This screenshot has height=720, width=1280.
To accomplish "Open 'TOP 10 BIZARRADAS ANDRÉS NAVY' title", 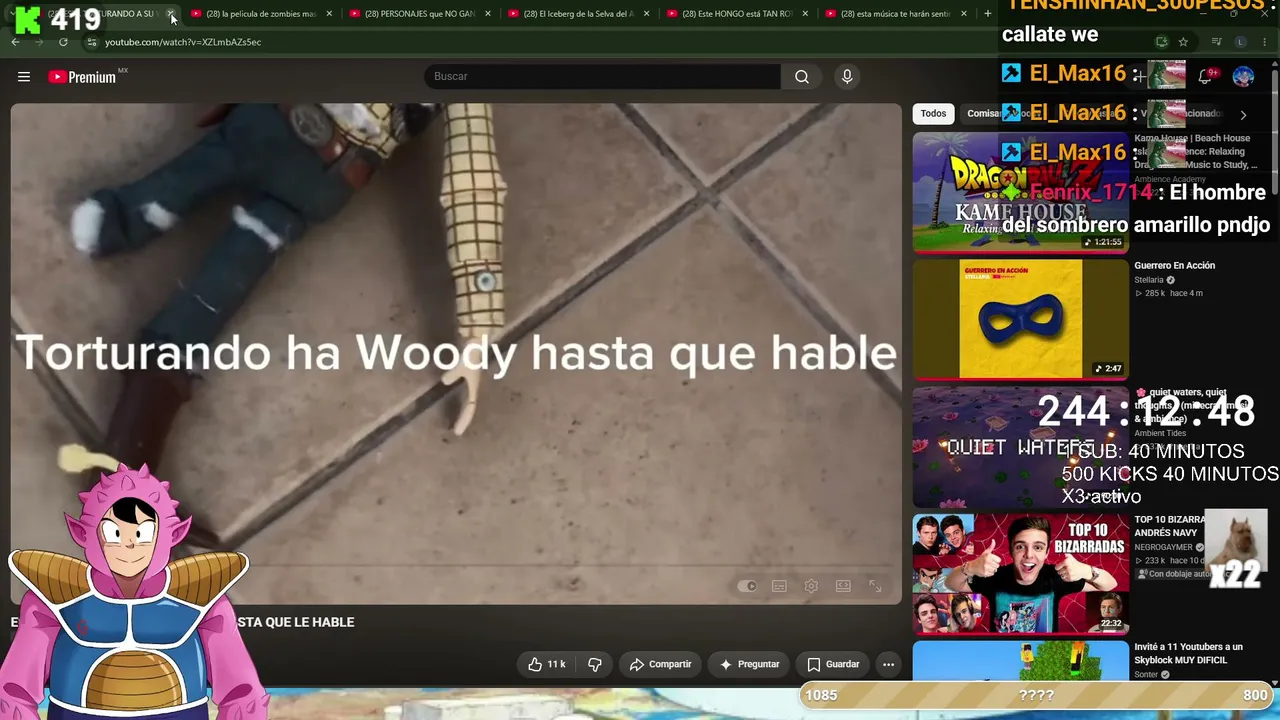I will tap(1169, 526).
